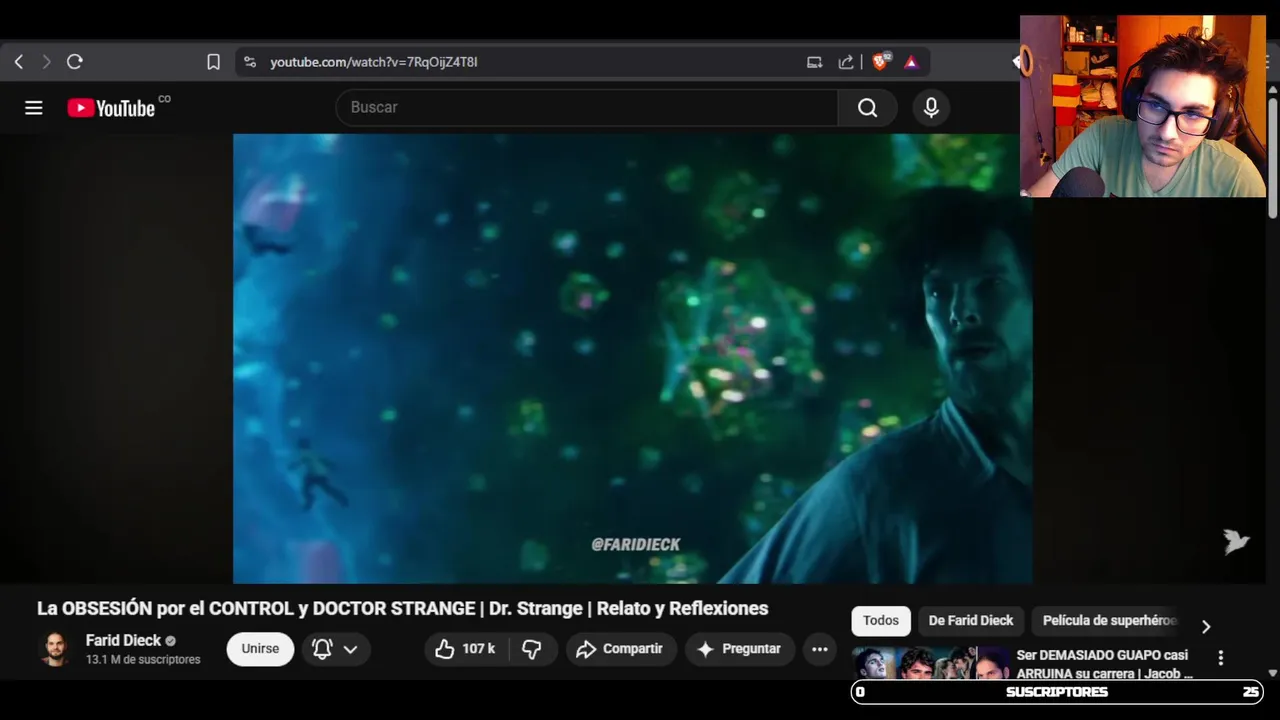Start voice search with microphone

(931, 107)
